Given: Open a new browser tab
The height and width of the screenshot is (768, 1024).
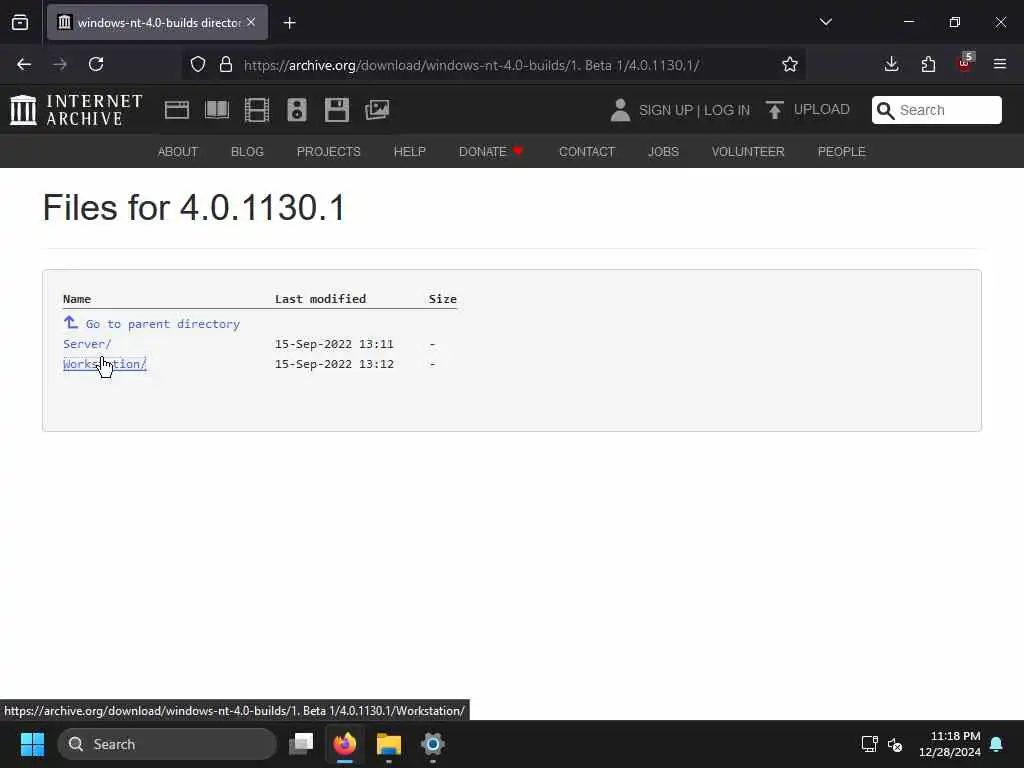Looking at the screenshot, I should click(289, 23).
